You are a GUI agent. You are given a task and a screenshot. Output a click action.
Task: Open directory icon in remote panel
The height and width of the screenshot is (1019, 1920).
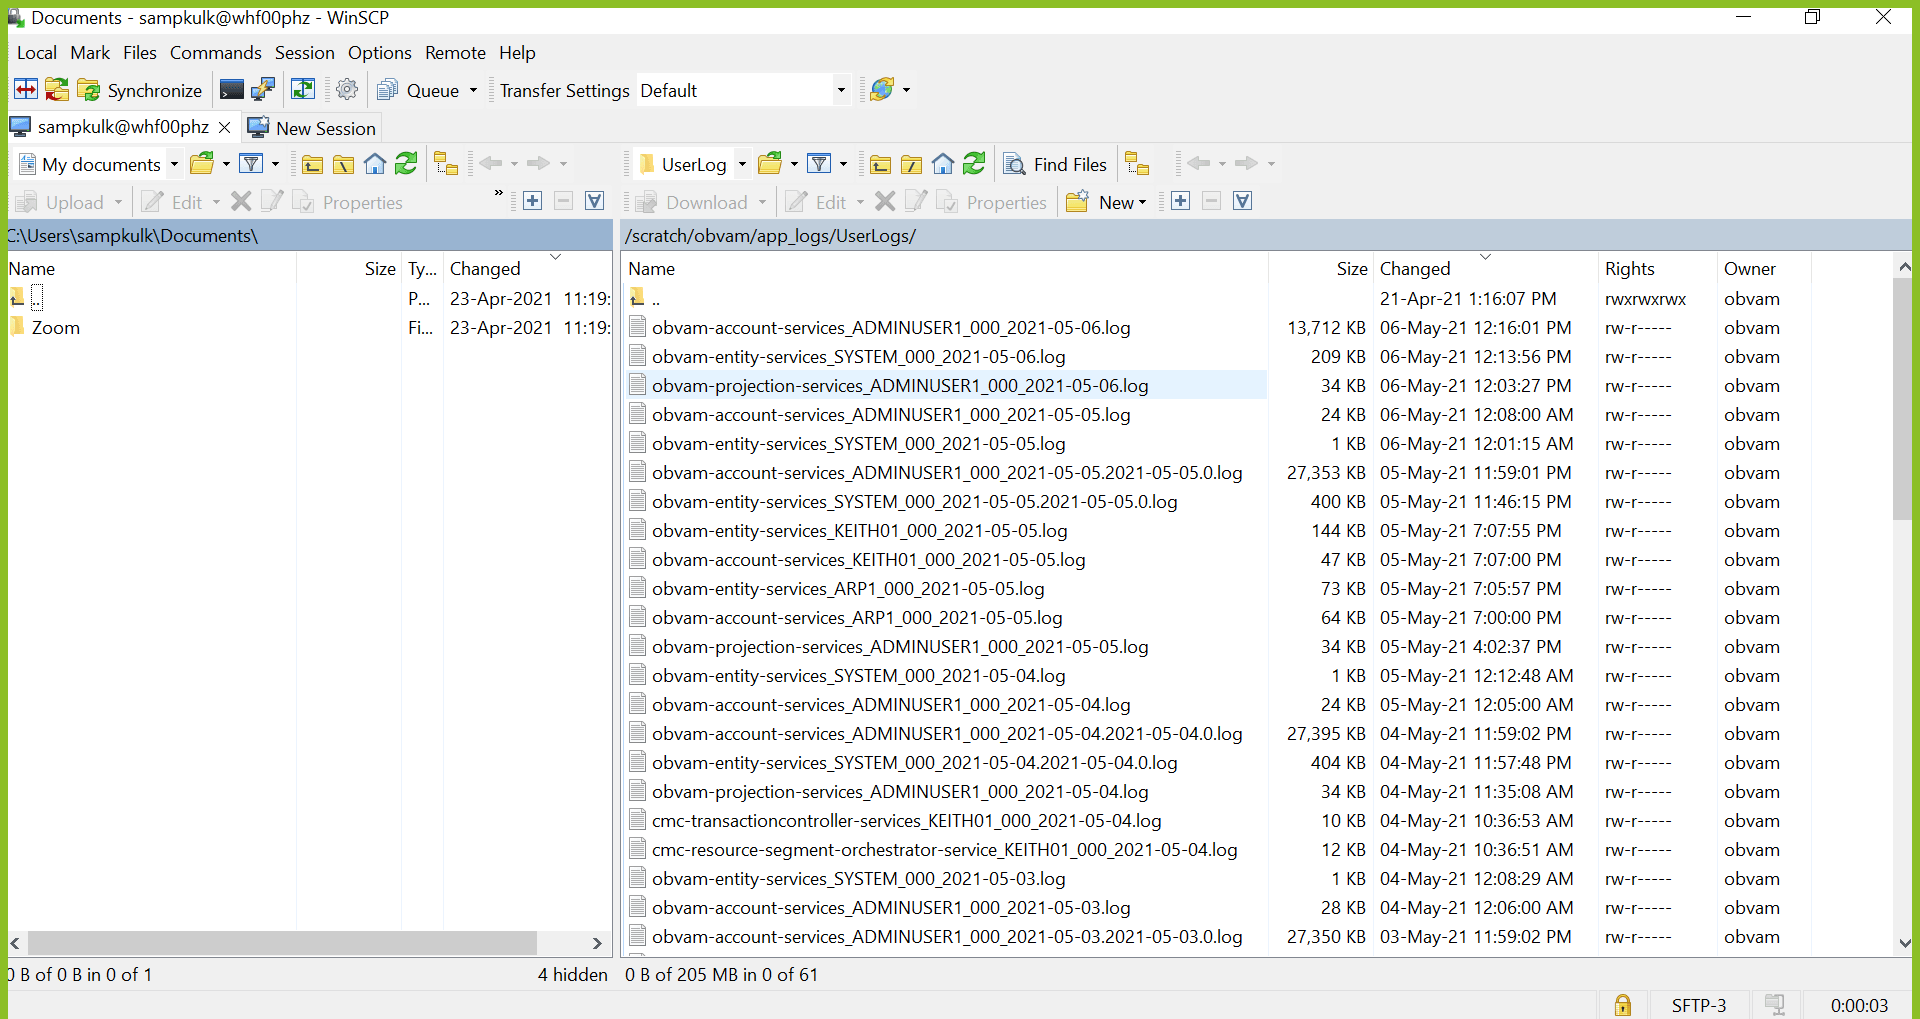pos(771,164)
